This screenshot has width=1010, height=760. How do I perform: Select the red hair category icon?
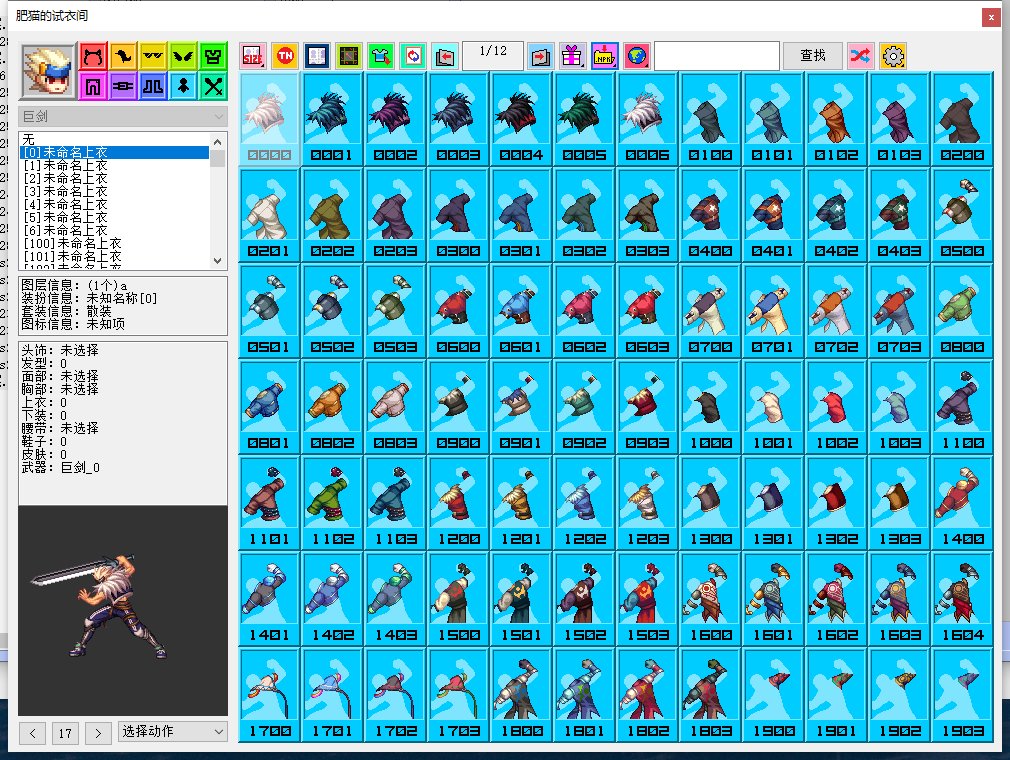(x=92, y=55)
